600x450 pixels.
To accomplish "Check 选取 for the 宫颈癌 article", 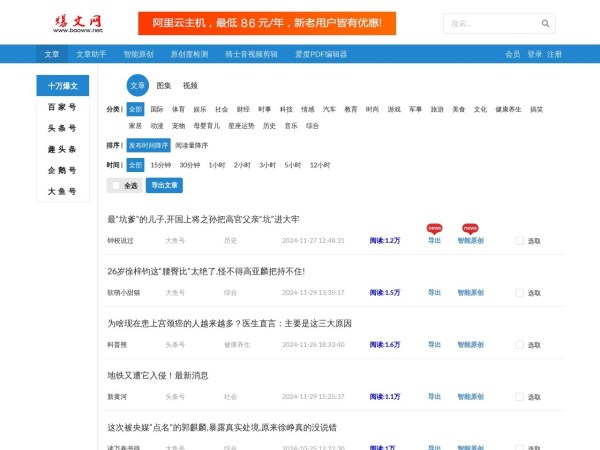I will click(519, 344).
